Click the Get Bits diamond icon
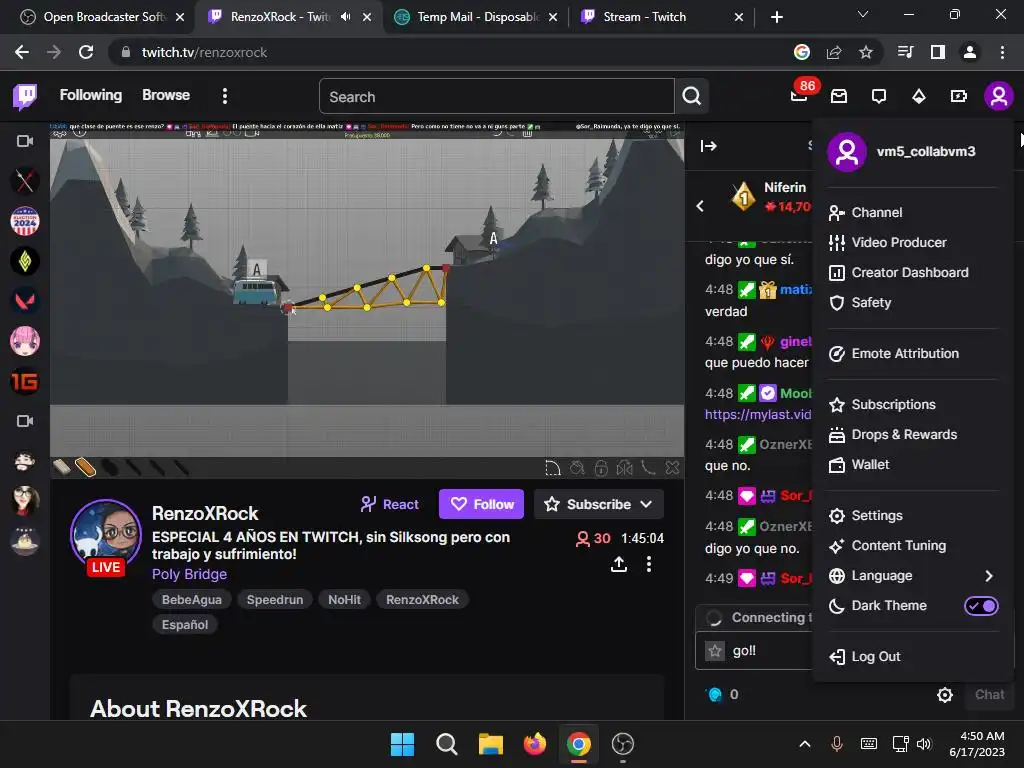The width and height of the screenshot is (1024, 768). [x=919, y=97]
